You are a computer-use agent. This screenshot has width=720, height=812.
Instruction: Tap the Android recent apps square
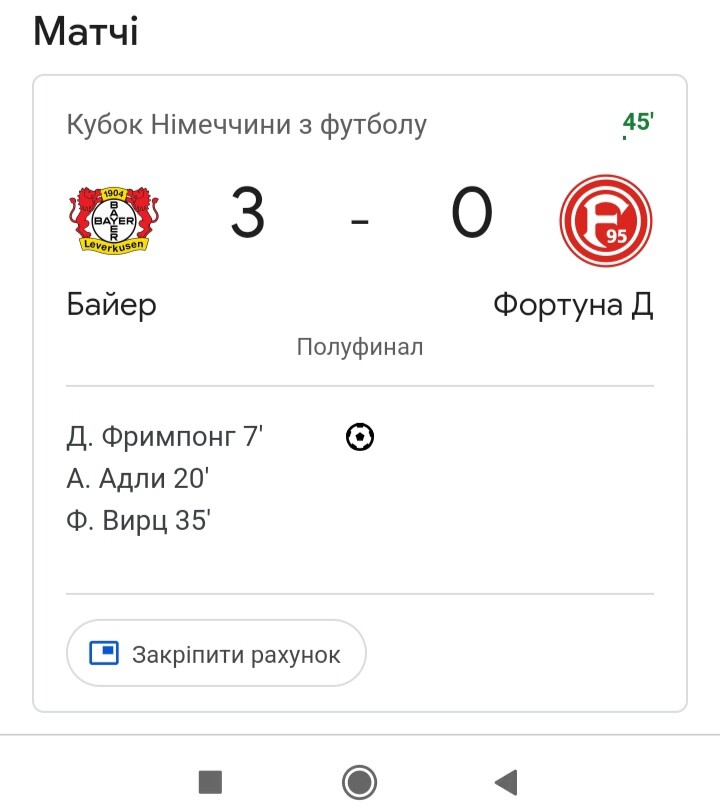[x=210, y=782]
